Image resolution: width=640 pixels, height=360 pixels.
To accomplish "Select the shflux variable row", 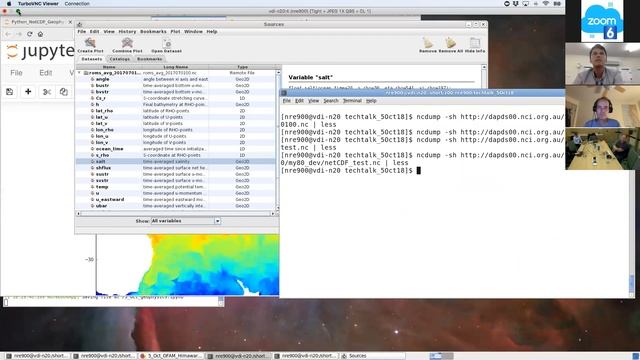I will 176,168.
